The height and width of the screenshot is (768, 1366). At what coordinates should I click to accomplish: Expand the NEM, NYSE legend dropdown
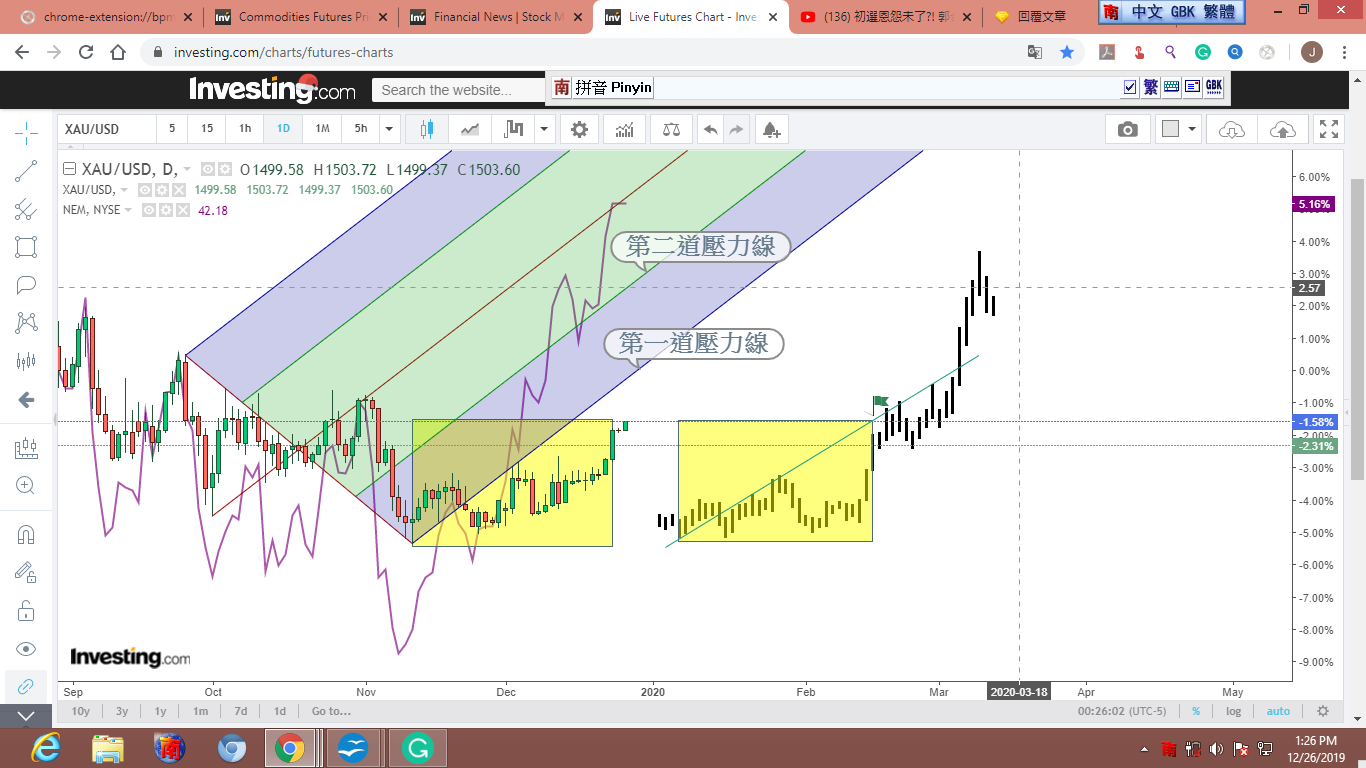[129, 210]
